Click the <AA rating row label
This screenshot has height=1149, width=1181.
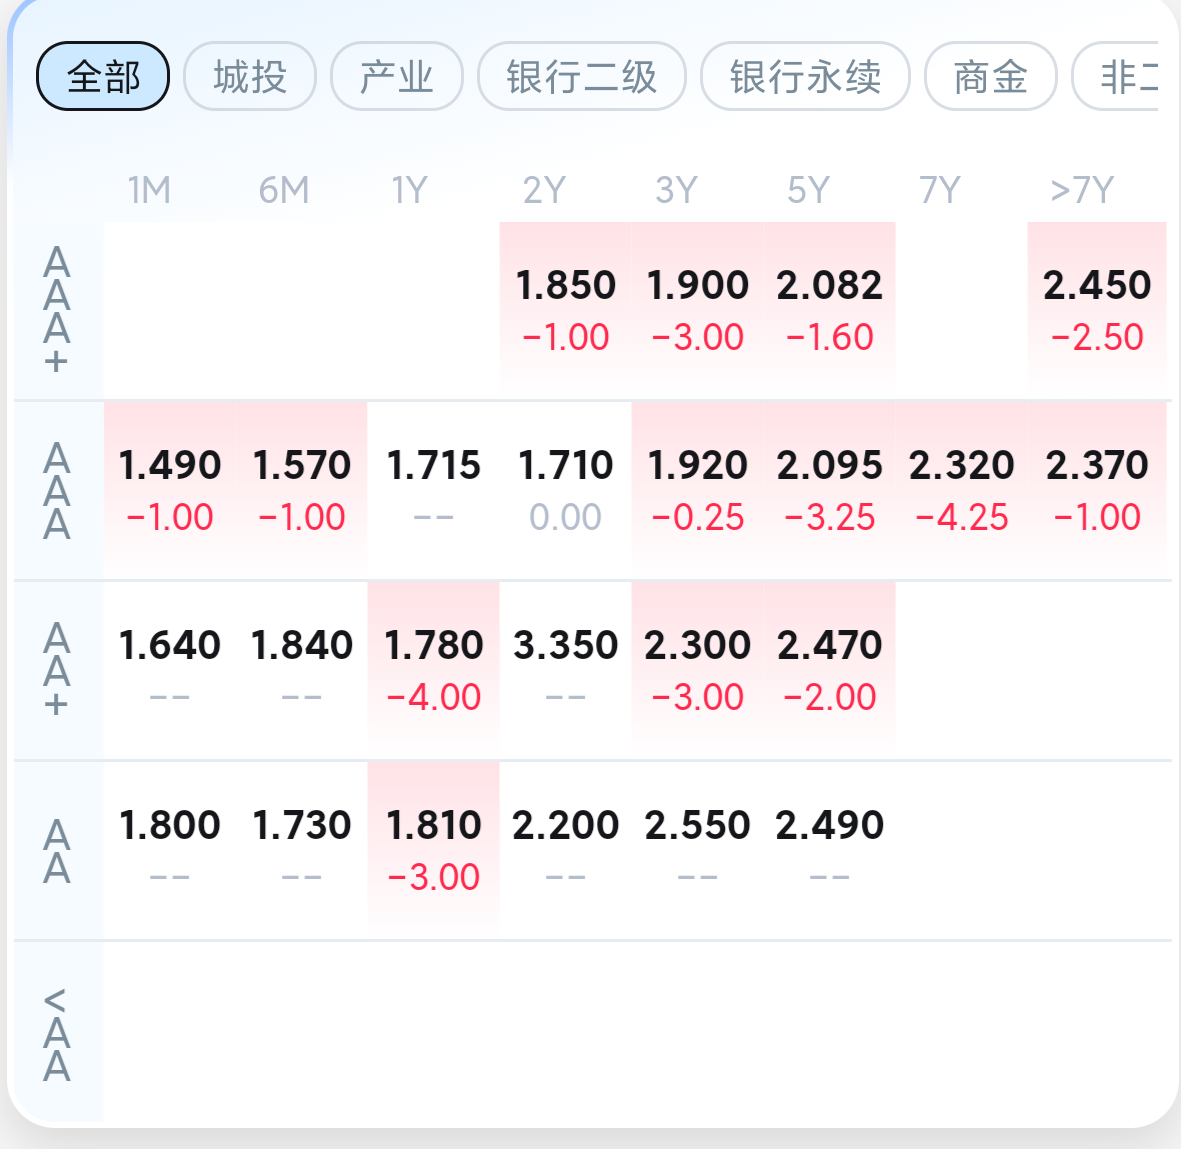pos(57,1033)
